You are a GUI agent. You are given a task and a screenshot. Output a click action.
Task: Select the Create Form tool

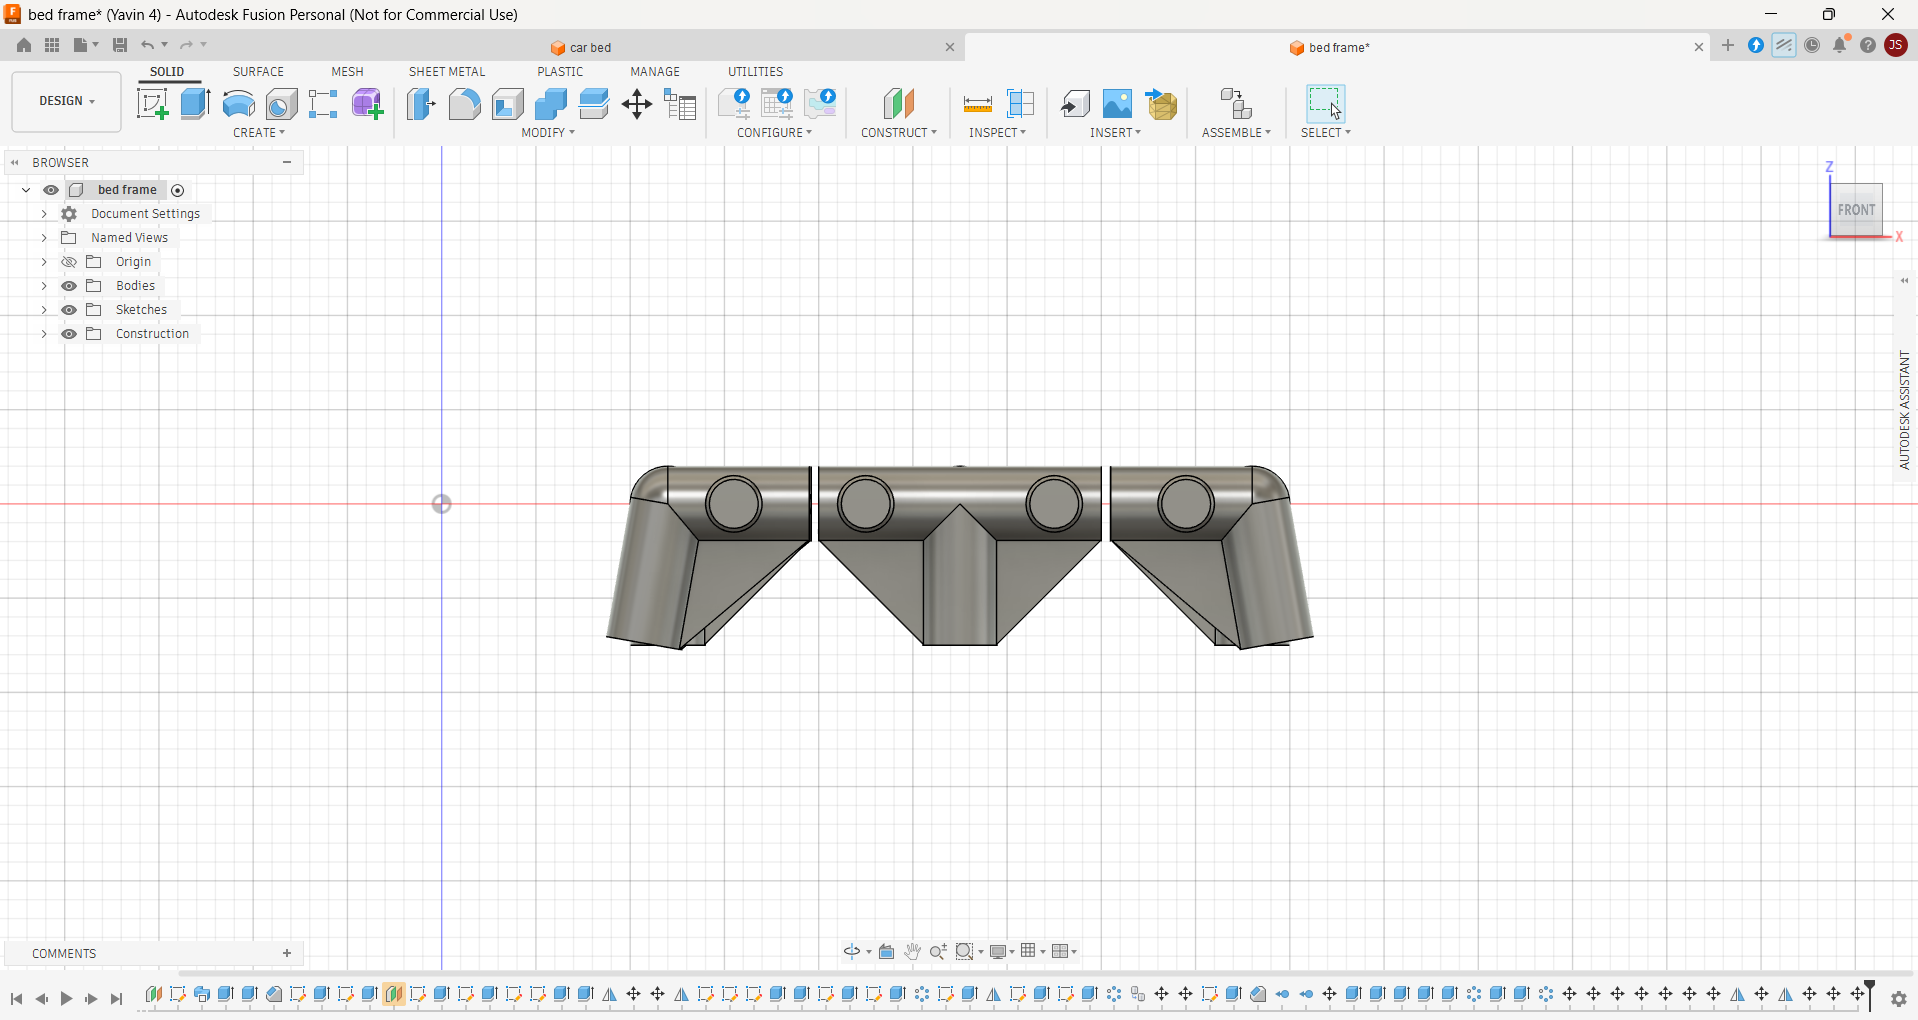[367, 104]
